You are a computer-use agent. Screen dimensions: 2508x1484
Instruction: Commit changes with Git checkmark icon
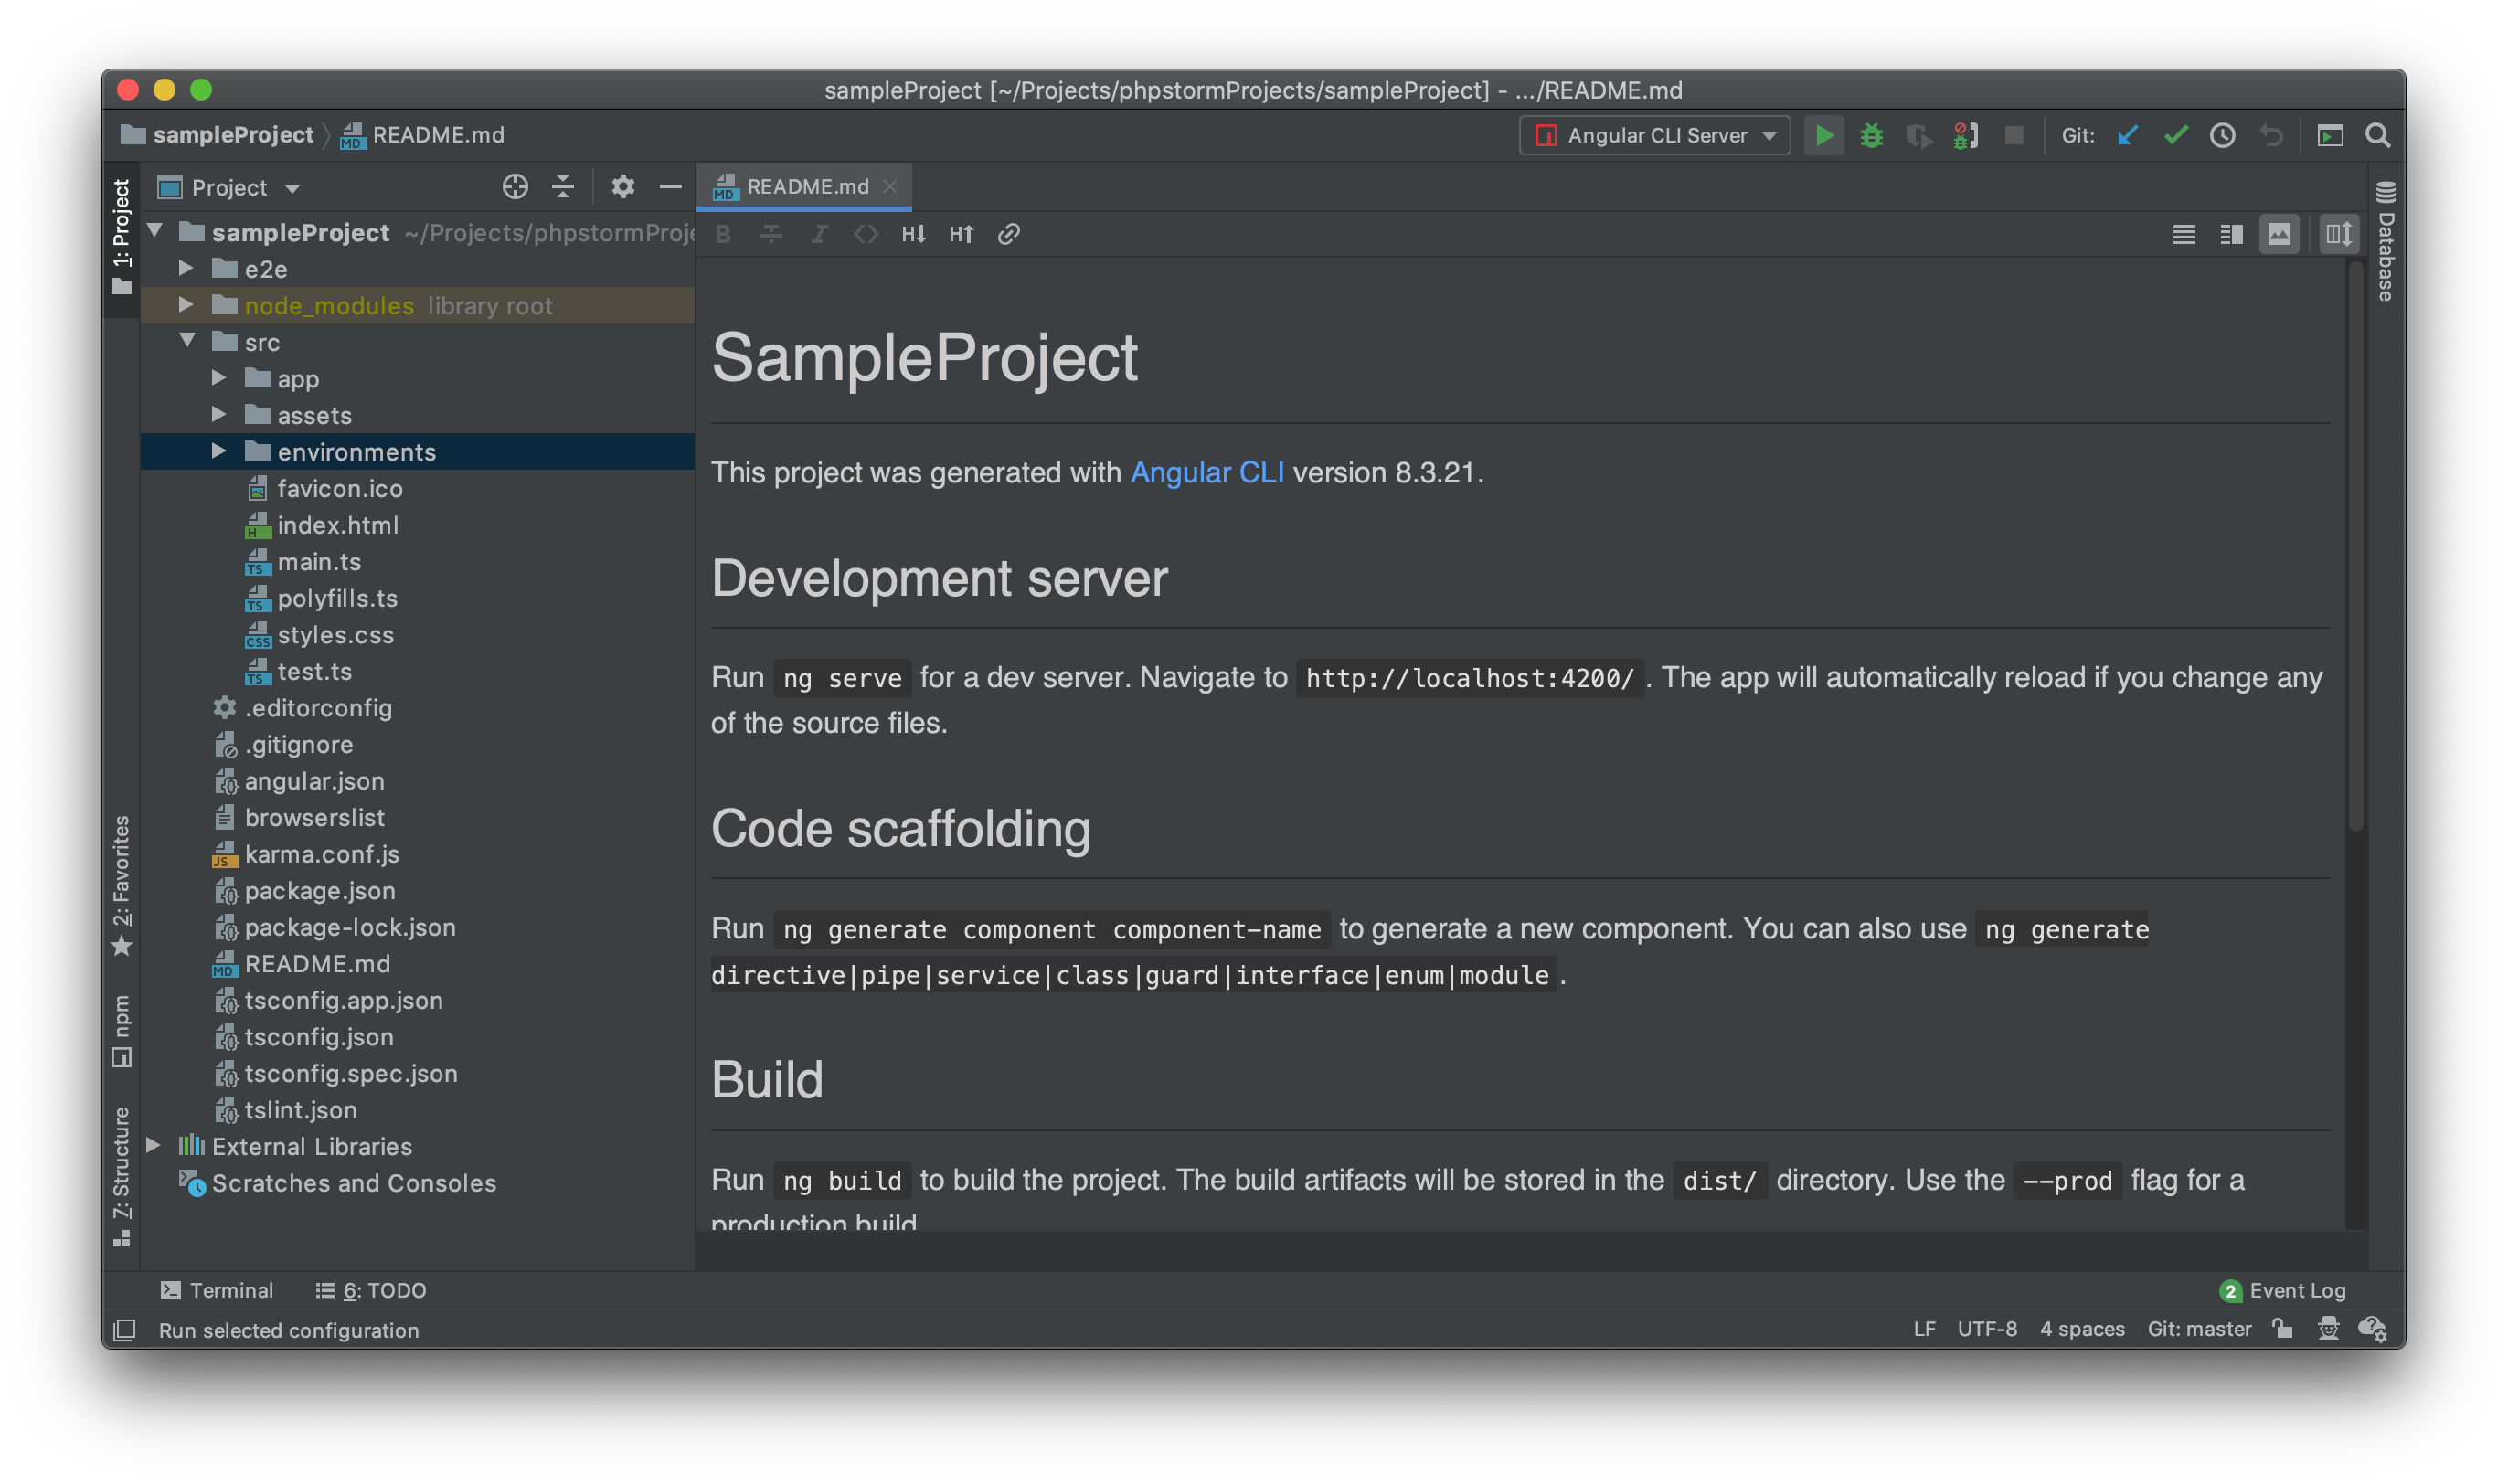(2175, 135)
